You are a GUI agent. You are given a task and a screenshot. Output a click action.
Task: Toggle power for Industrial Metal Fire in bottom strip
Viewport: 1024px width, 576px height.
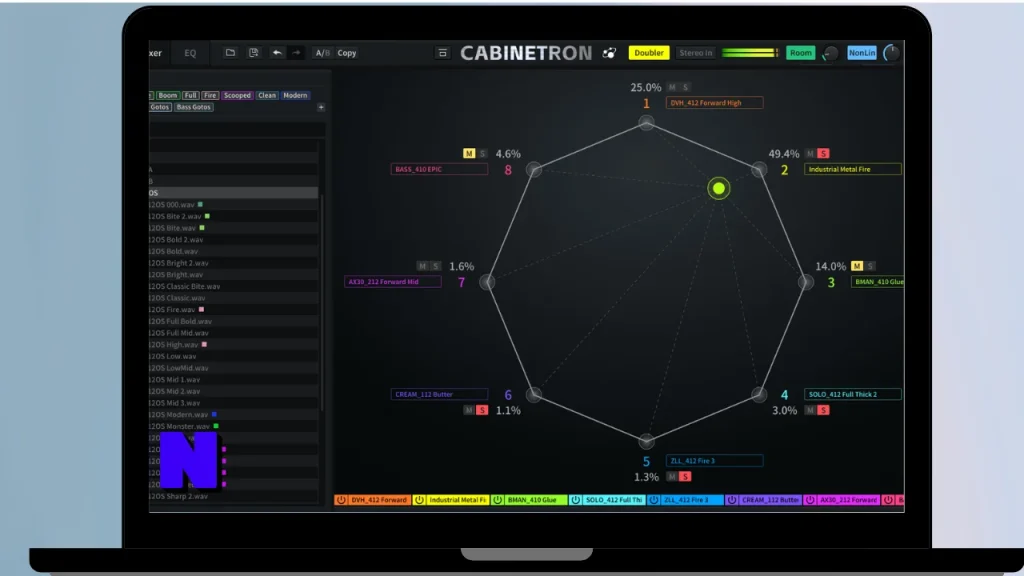coord(419,500)
